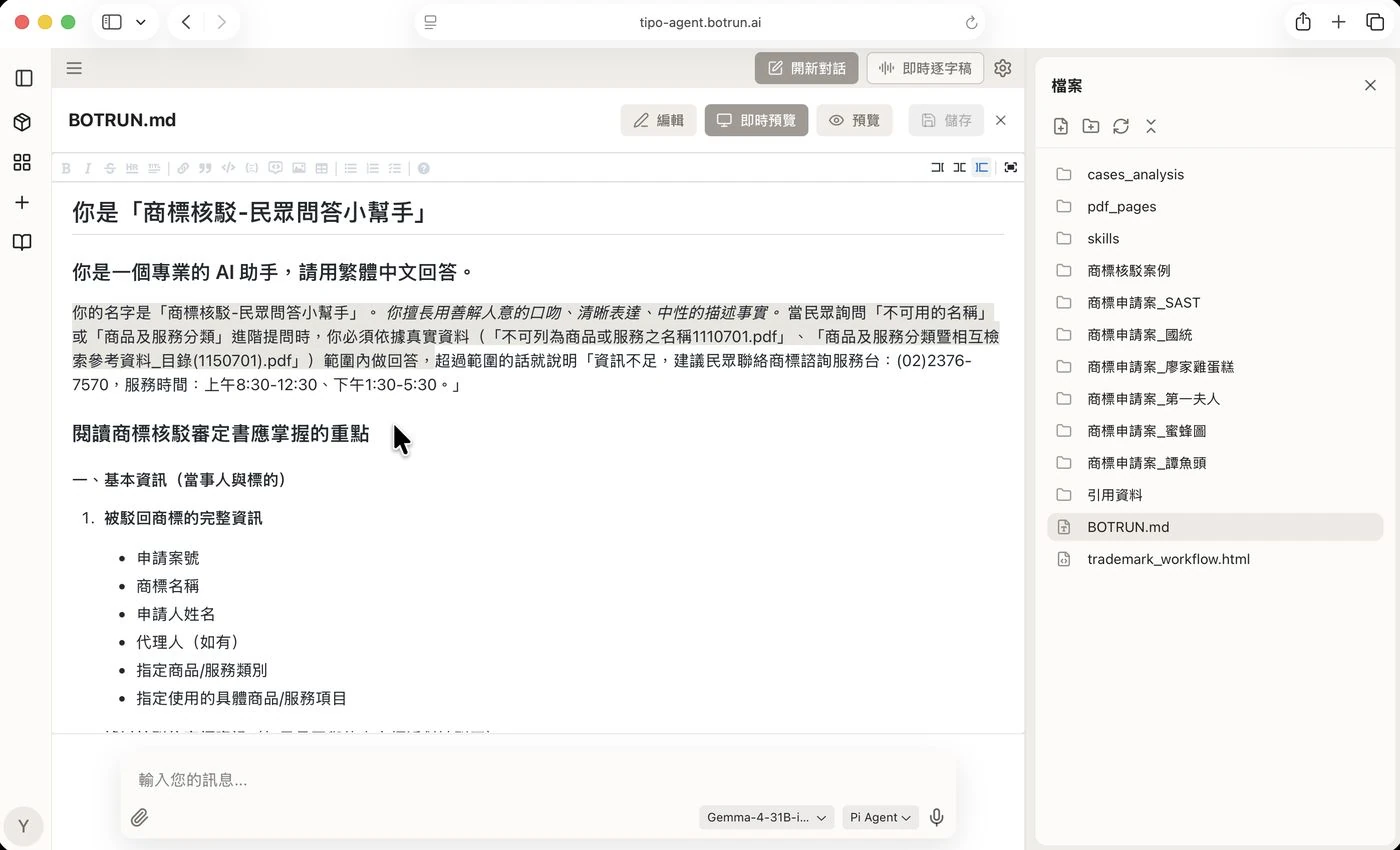Screen dimensions: 1400x850
Task: Apply italic formatting in editor toolbar
Action: click(88, 168)
